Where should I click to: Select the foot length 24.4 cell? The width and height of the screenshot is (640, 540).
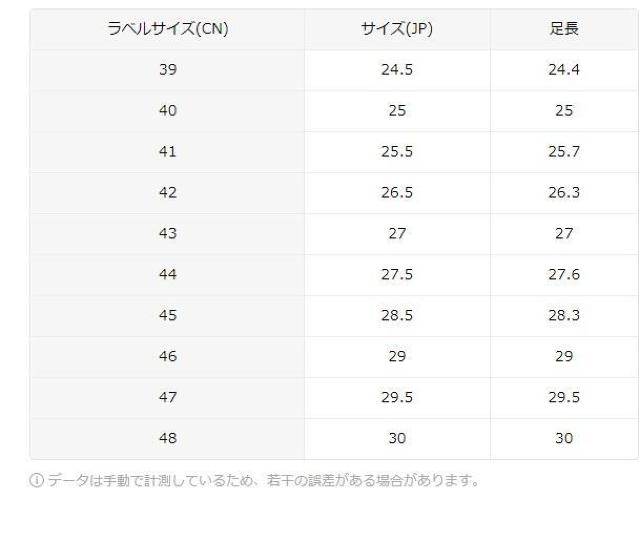tap(564, 70)
